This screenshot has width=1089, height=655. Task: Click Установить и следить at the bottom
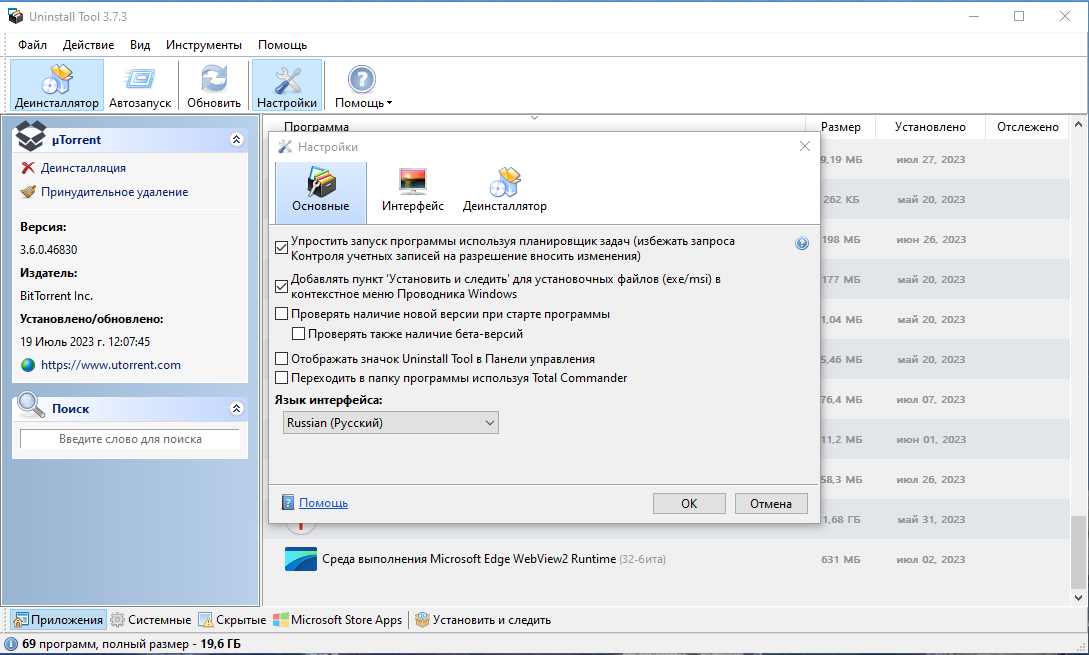click(x=483, y=620)
